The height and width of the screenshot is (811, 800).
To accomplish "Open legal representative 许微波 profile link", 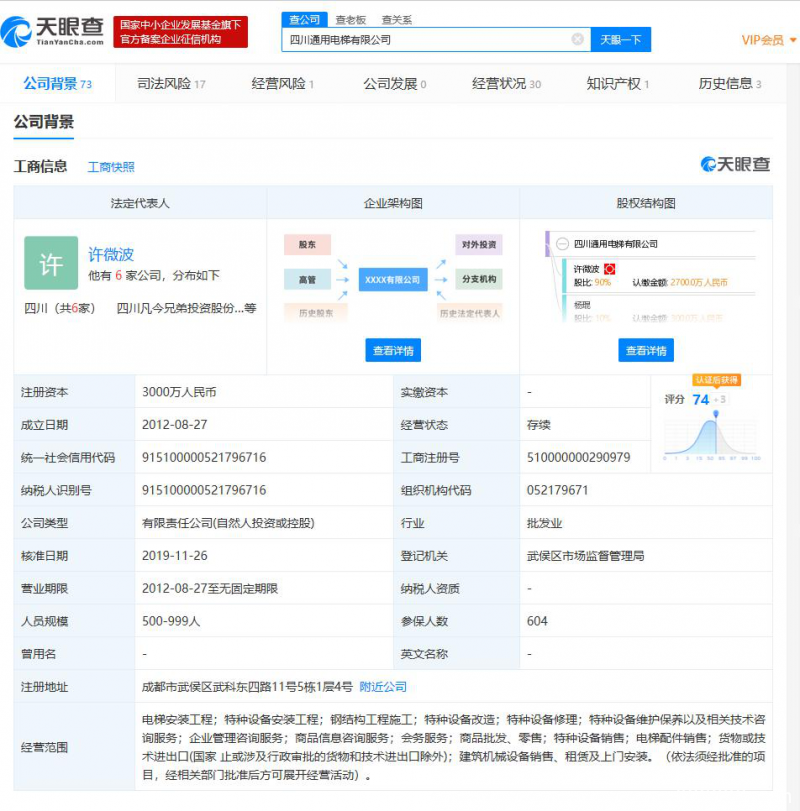I will click(111, 254).
